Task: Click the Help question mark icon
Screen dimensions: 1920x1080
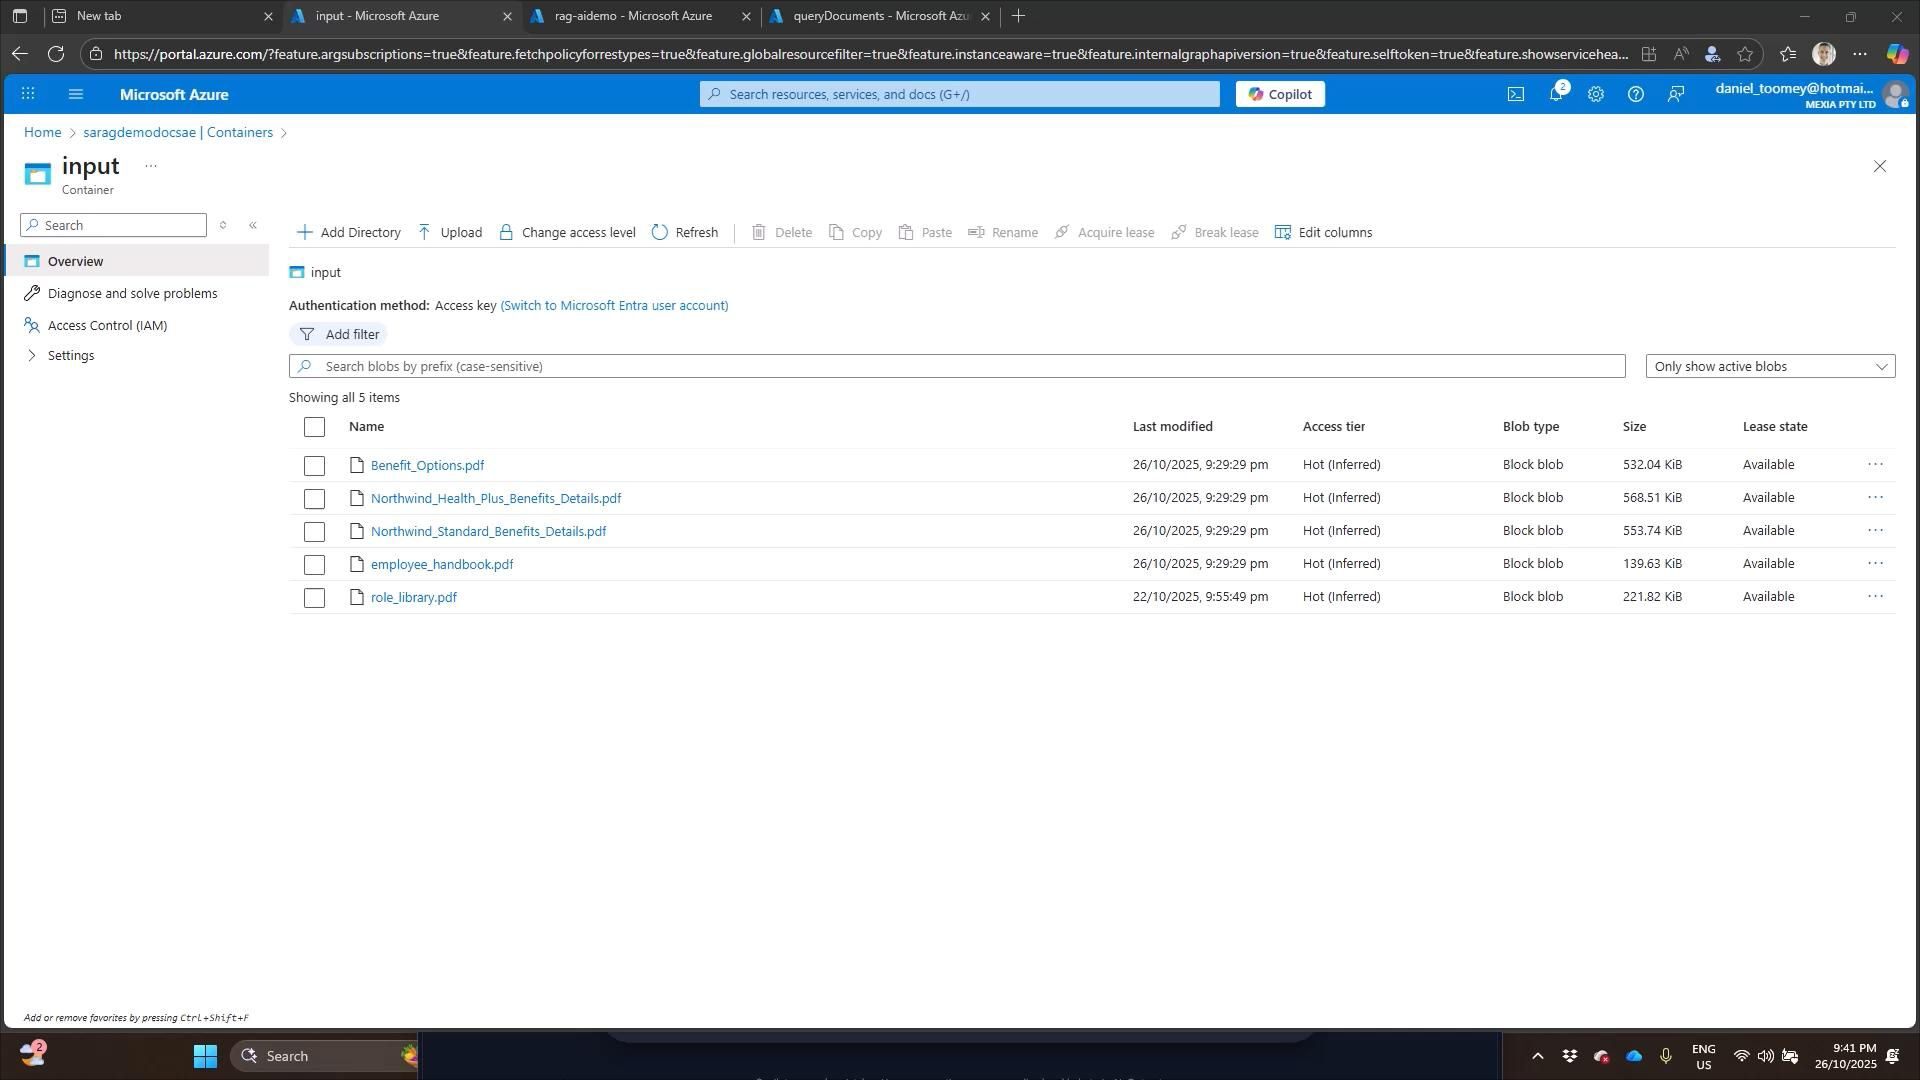Action: (1636, 94)
